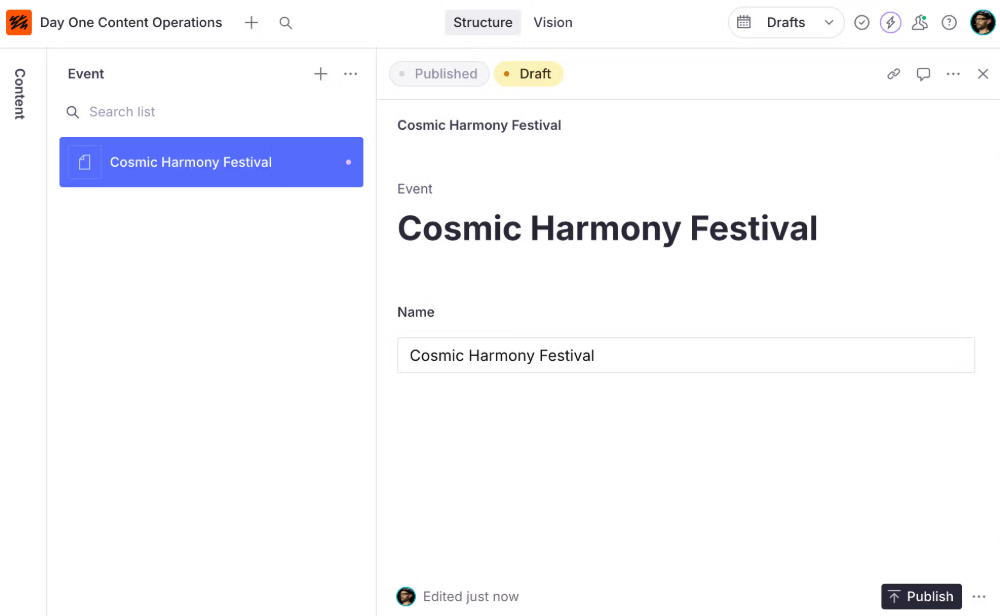Image resolution: width=1000 pixels, height=616 pixels.
Task: Click the Cosmic Harmony Festival pane title
Action: pyautogui.click(x=479, y=125)
